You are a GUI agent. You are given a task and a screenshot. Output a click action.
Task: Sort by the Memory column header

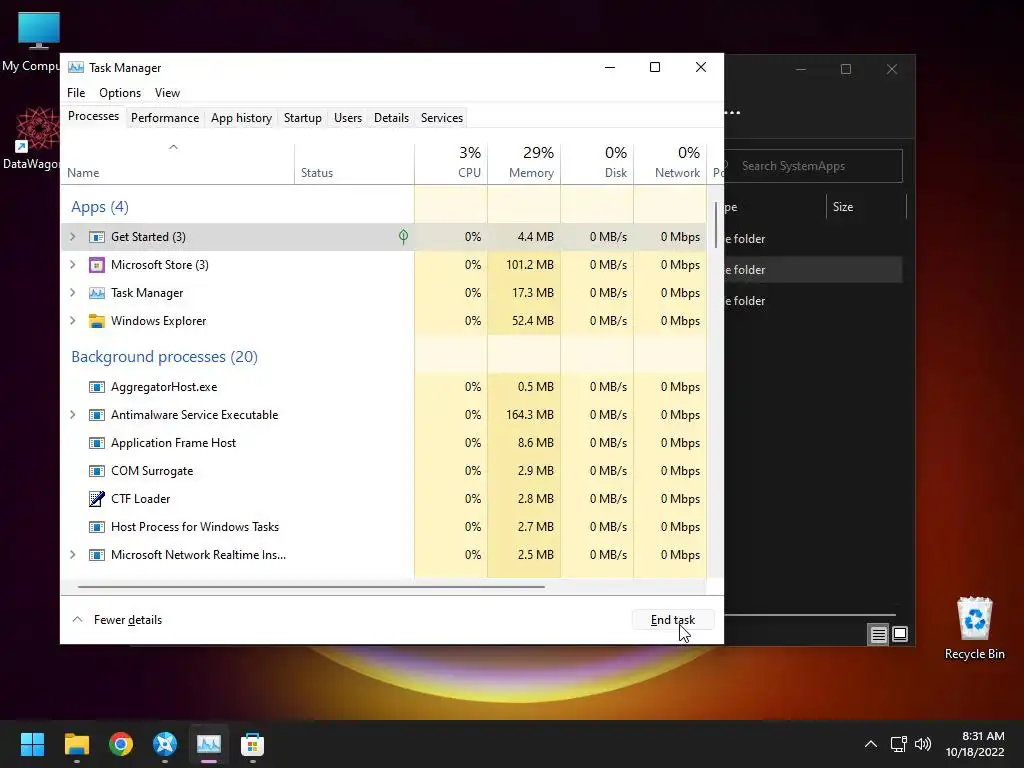click(x=524, y=163)
